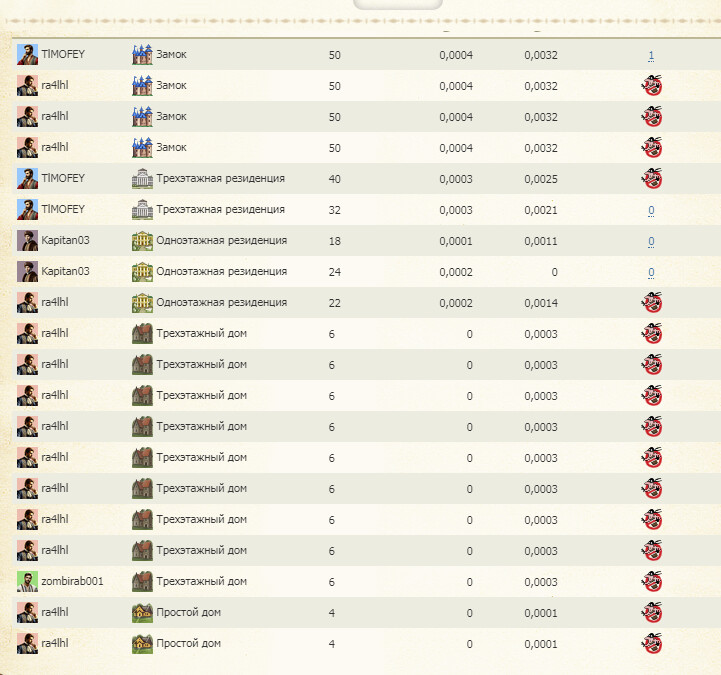Open the "0" link in Kapitan03's row with 24
This screenshot has width=721, height=675.
651,272
